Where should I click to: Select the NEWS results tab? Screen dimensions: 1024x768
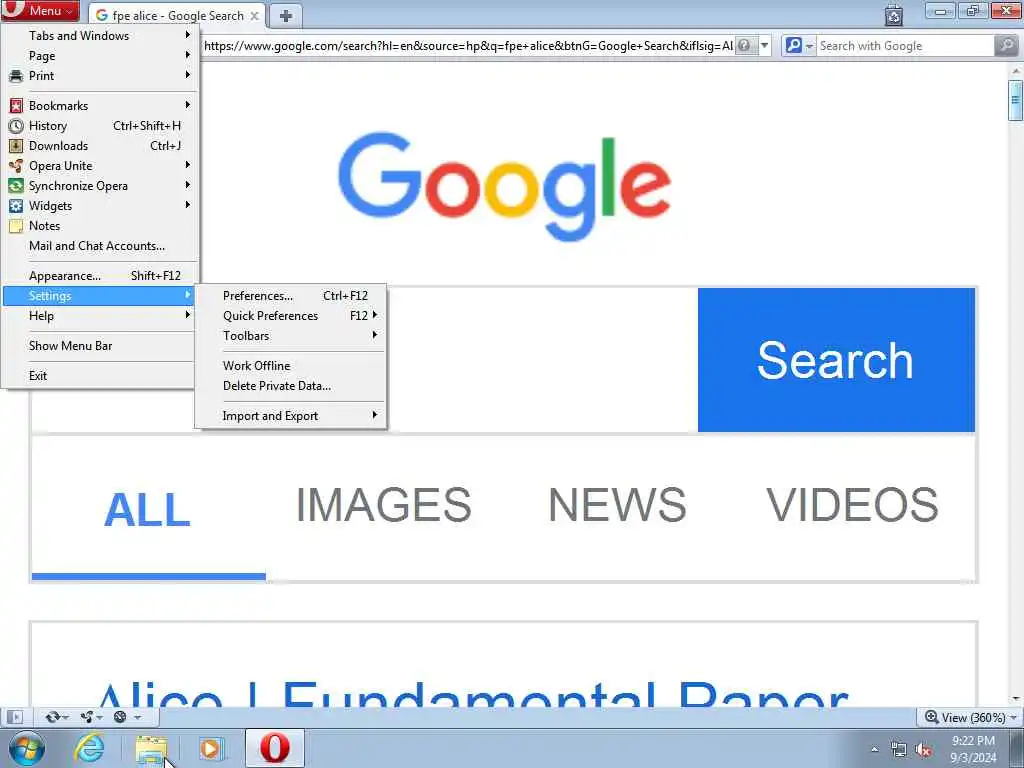pyautogui.click(x=617, y=505)
